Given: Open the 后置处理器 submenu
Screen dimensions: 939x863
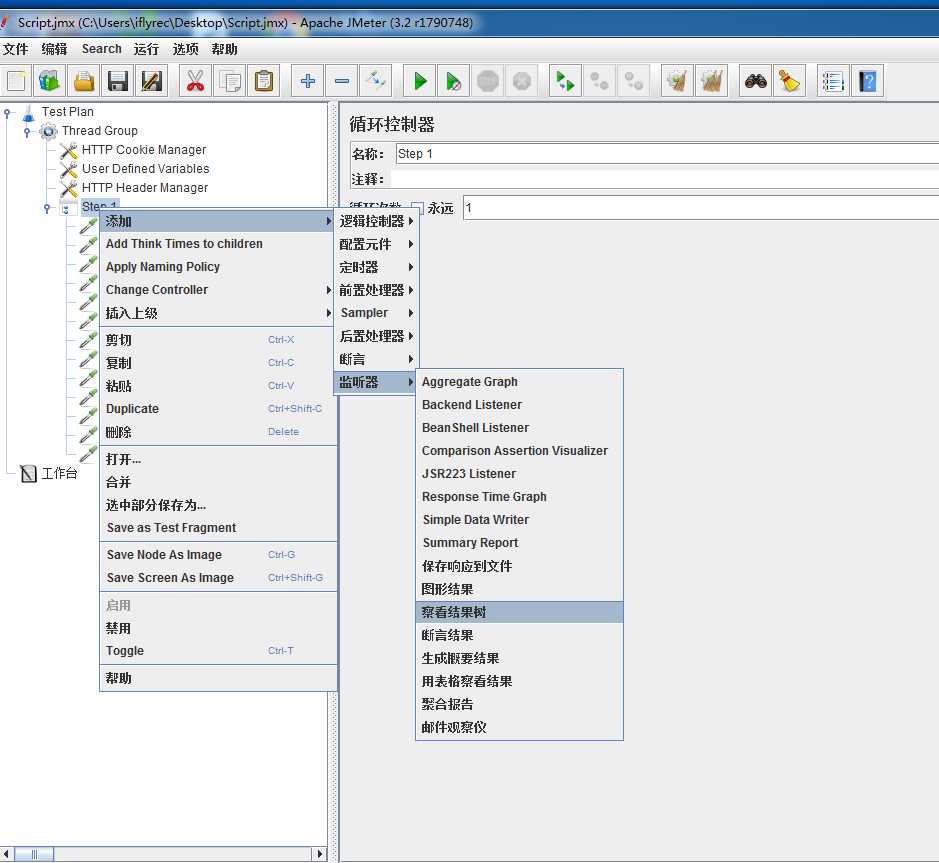Looking at the screenshot, I should coord(376,336).
